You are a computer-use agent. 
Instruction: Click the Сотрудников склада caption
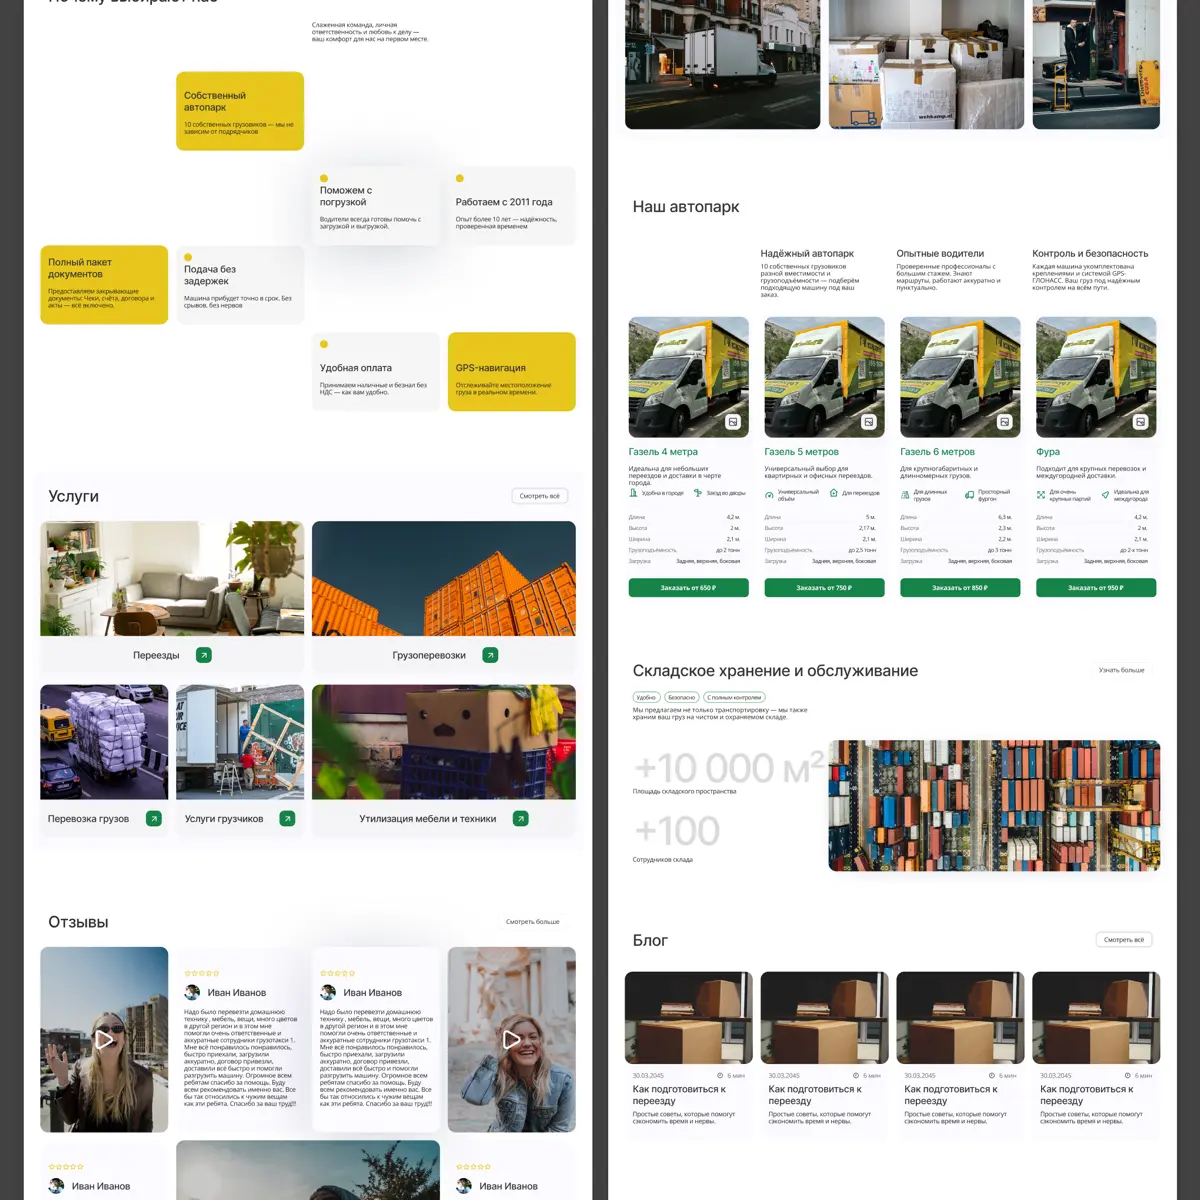pyautogui.click(x=662, y=860)
